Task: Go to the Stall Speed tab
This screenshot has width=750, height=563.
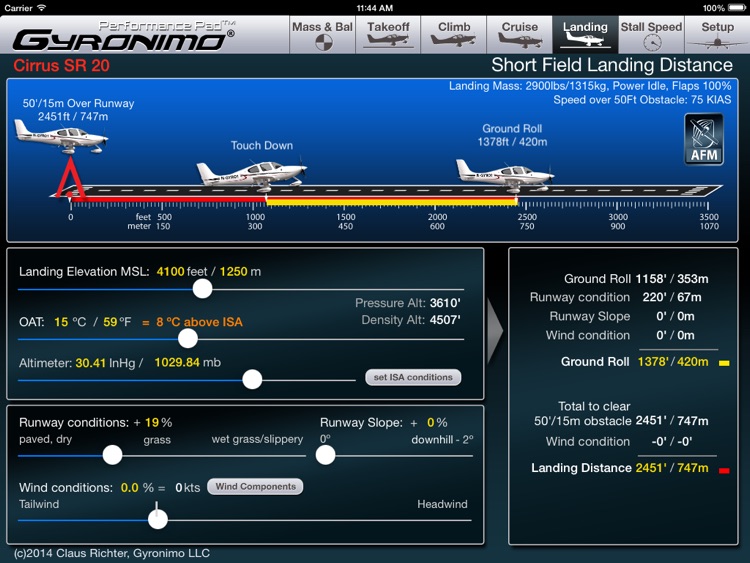Action: (651, 34)
